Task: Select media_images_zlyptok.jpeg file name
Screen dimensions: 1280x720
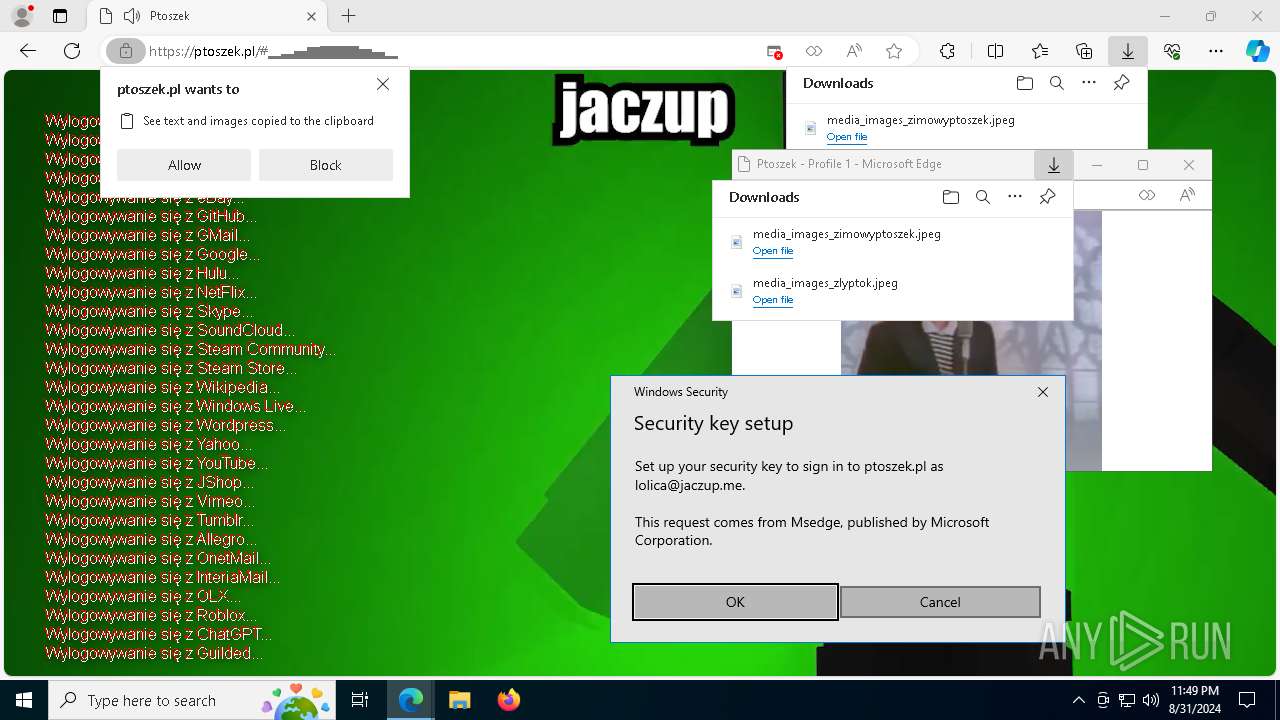Action: click(x=825, y=283)
